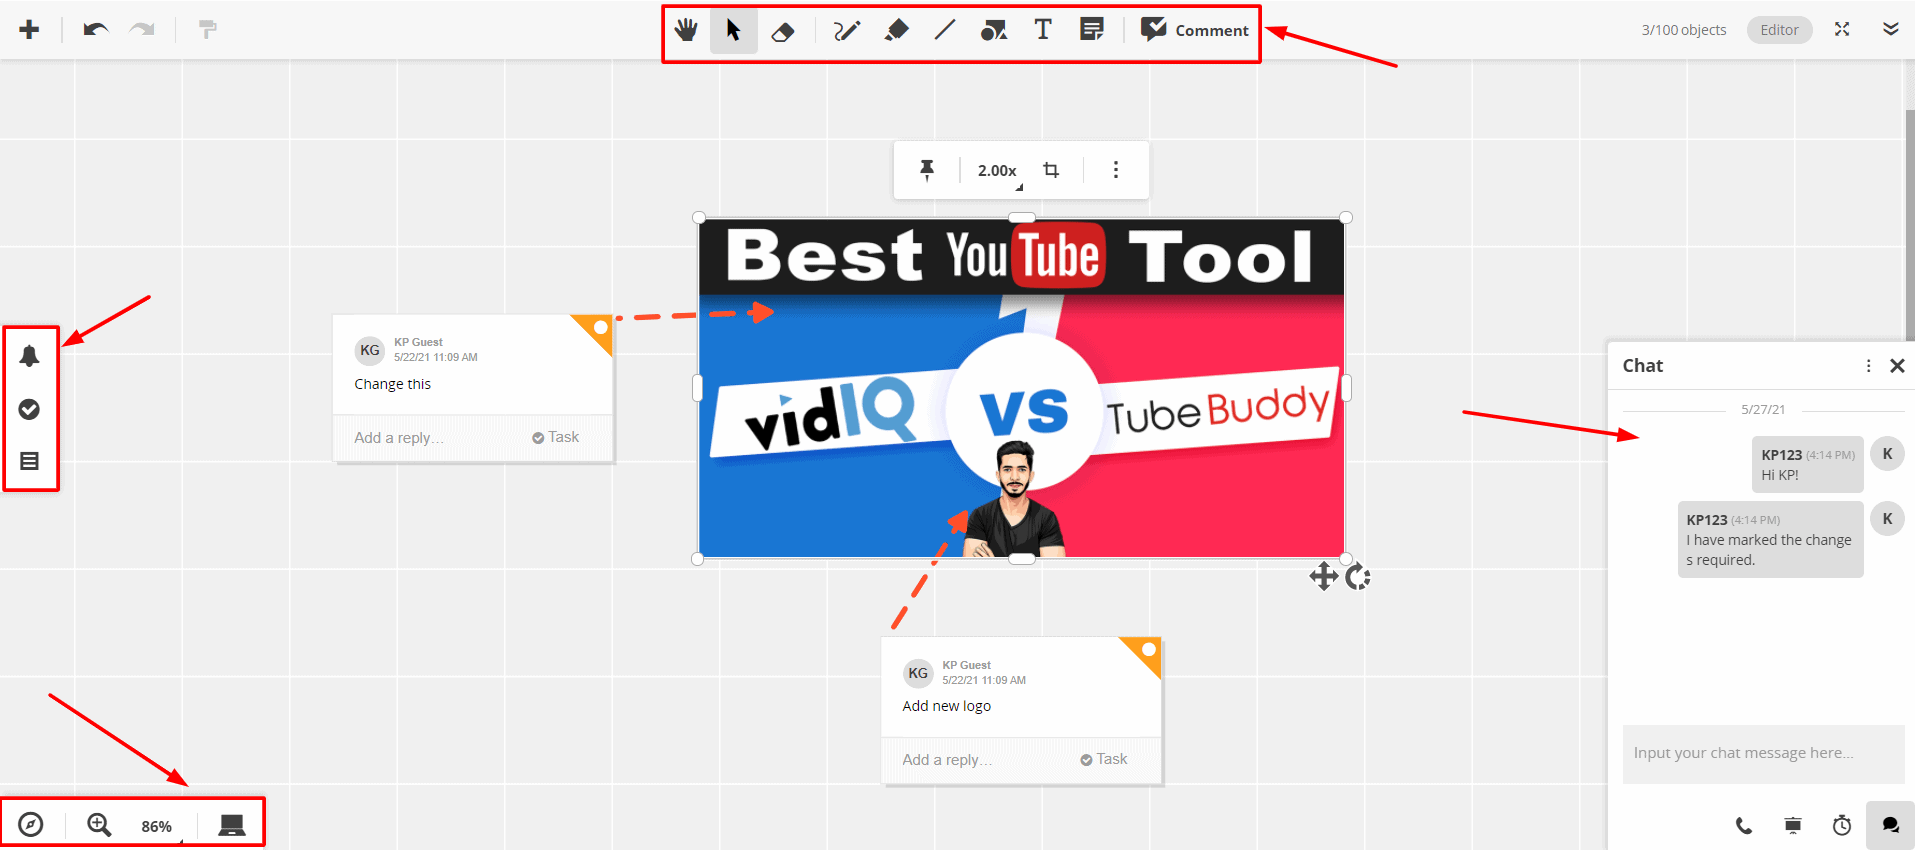This screenshot has height=850, width=1915.
Task: Select the Hand pan tool
Action: coord(686,30)
